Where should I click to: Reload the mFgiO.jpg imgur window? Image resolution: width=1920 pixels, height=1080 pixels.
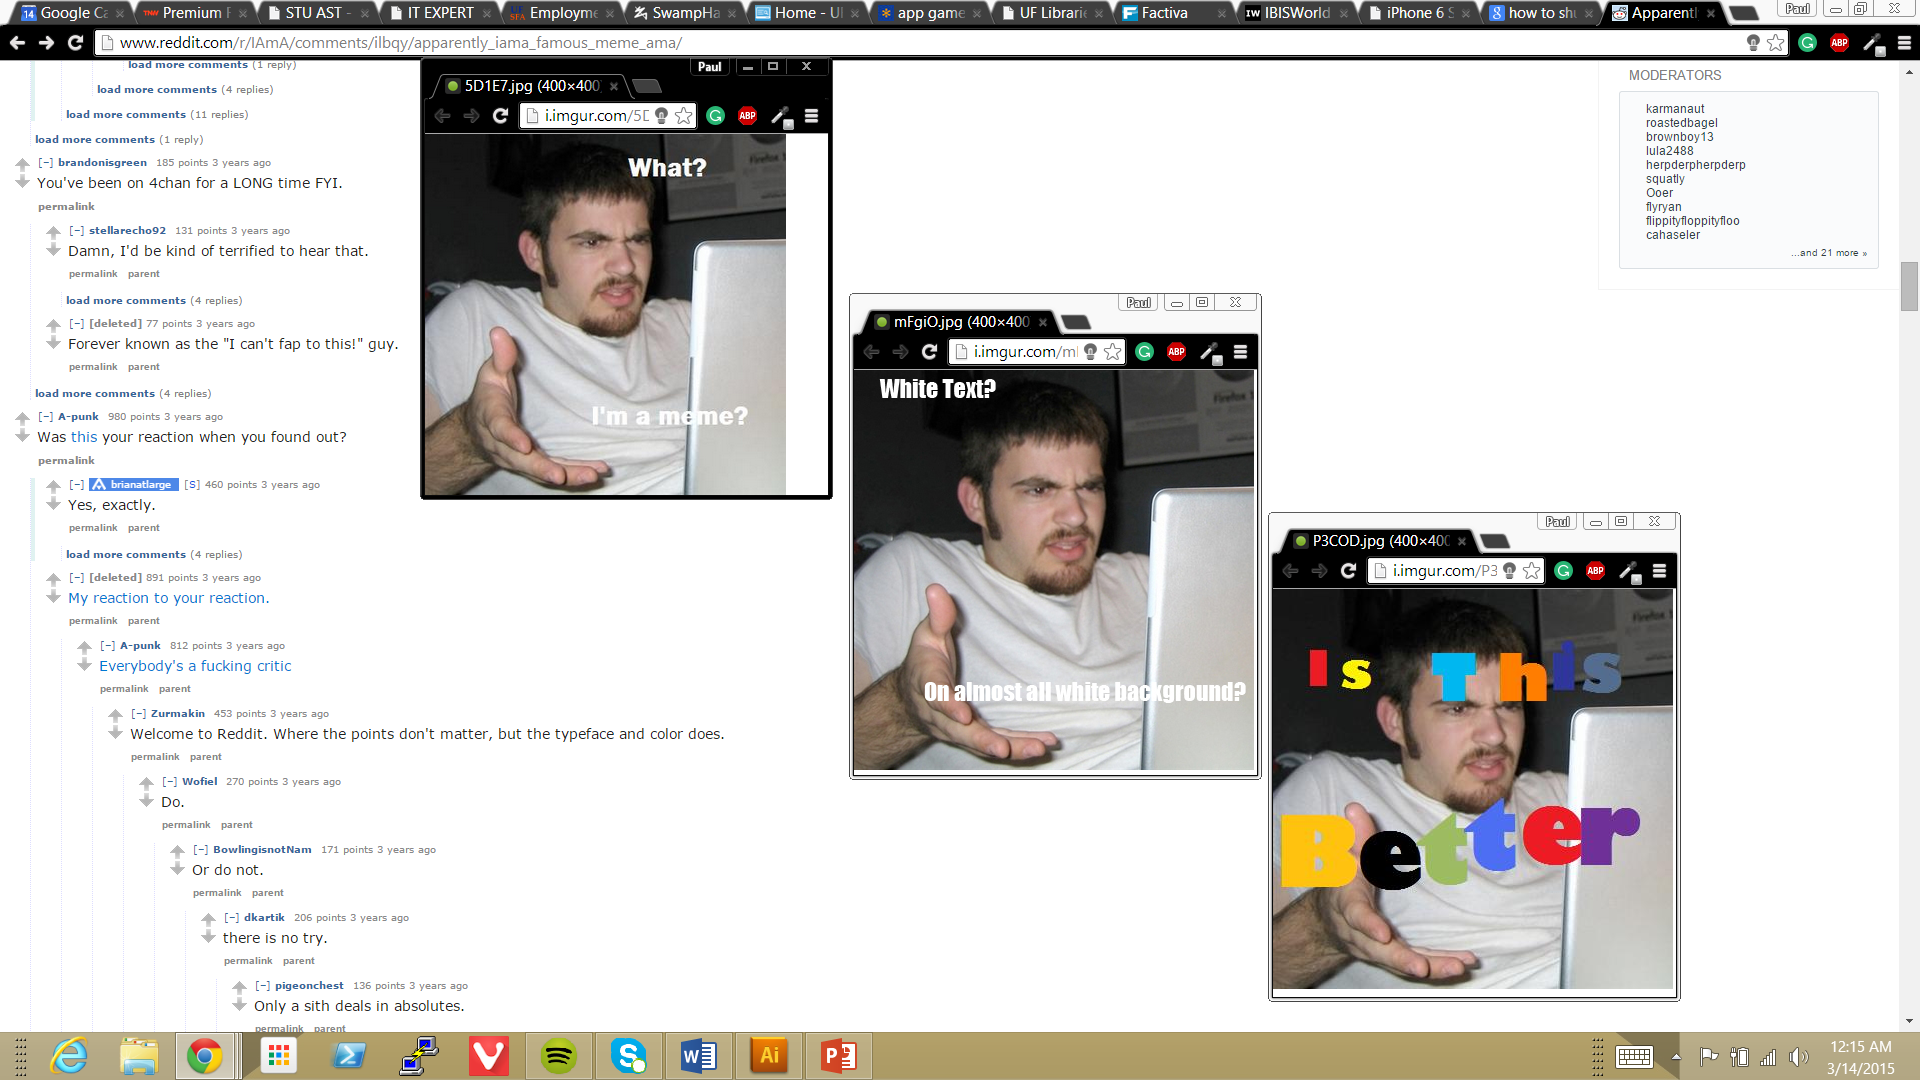point(929,352)
